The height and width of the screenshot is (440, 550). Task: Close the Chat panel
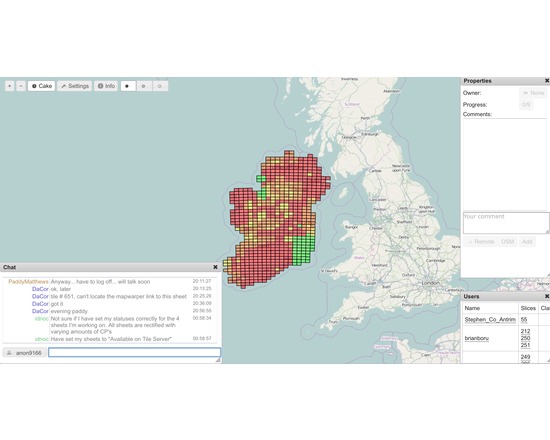[215, 267]
